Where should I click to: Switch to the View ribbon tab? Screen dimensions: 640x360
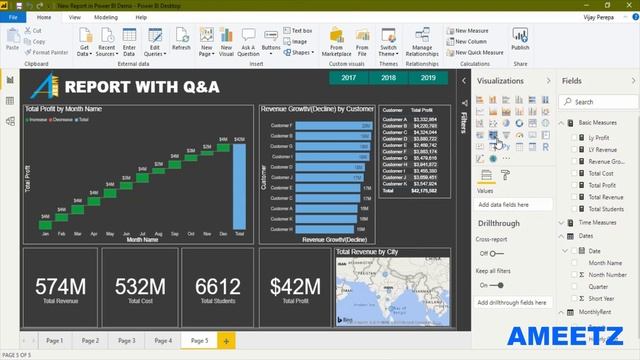pos(75,17)
